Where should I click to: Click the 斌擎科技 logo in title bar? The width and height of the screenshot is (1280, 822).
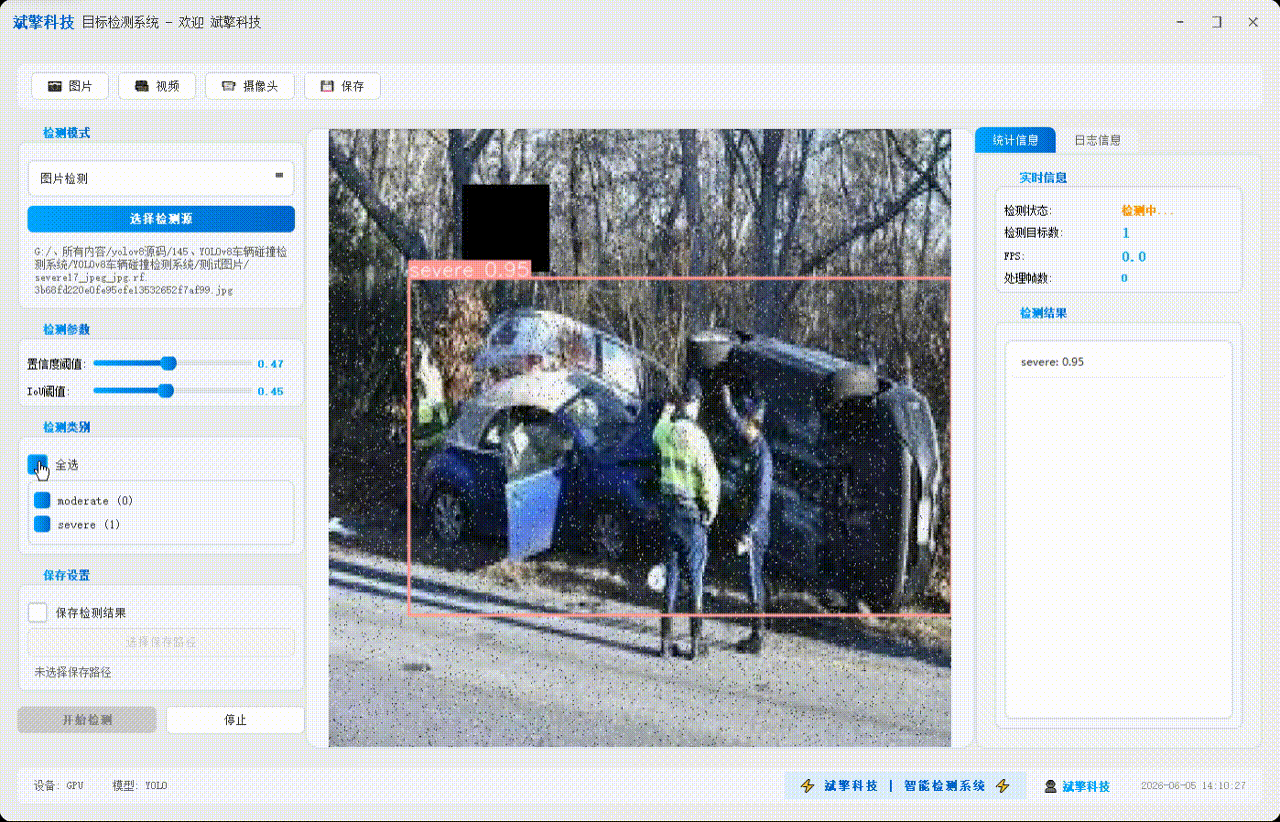tap(43, 22)
